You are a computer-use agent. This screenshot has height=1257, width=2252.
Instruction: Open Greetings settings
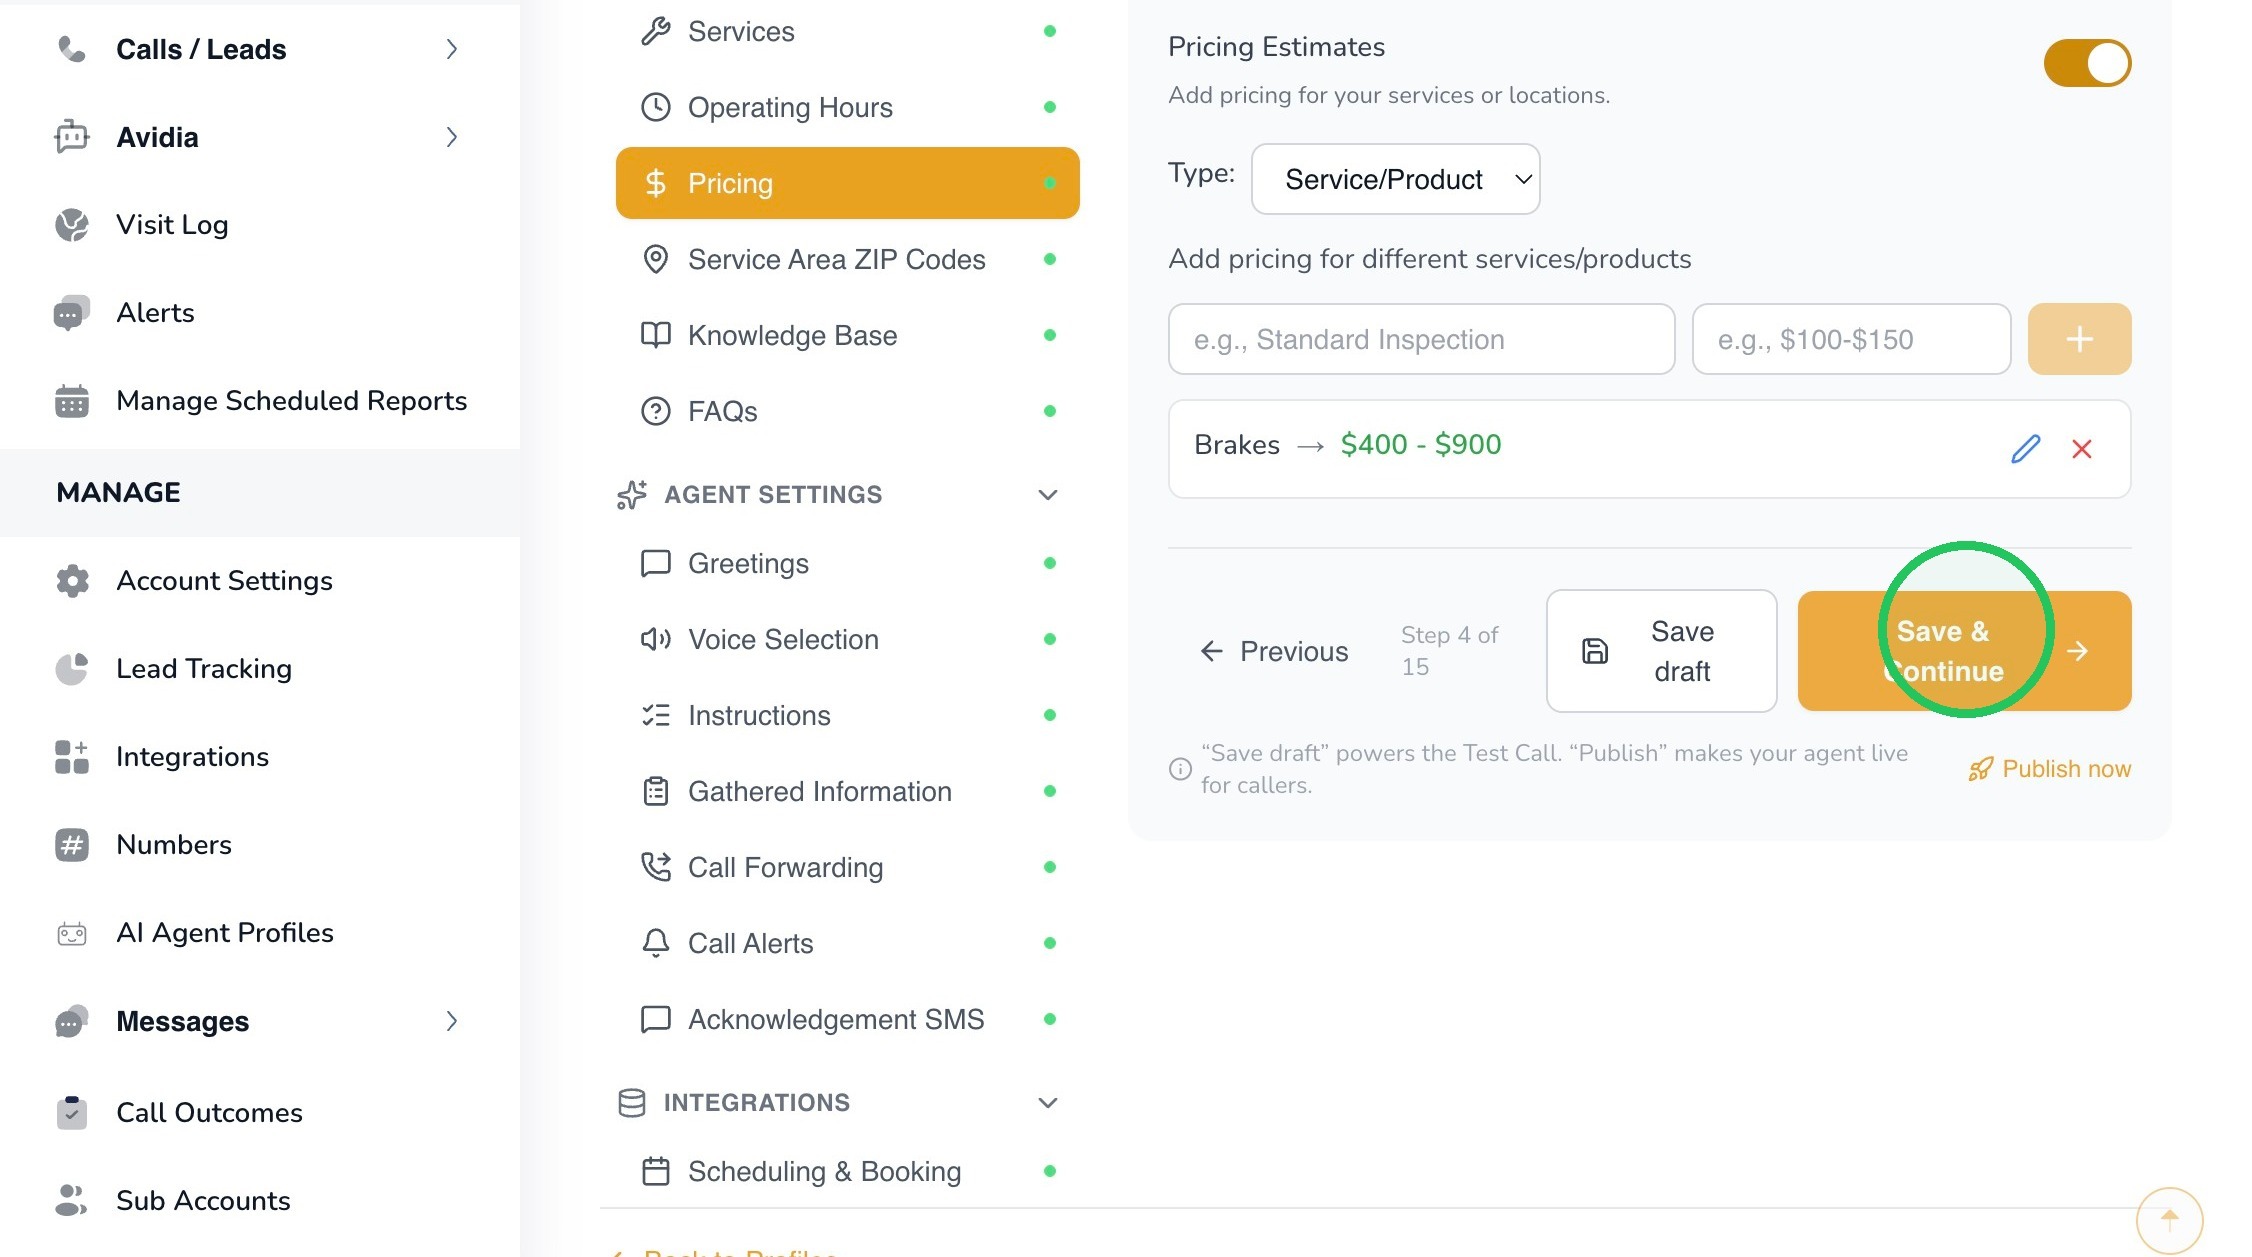[x=847, y=563]
